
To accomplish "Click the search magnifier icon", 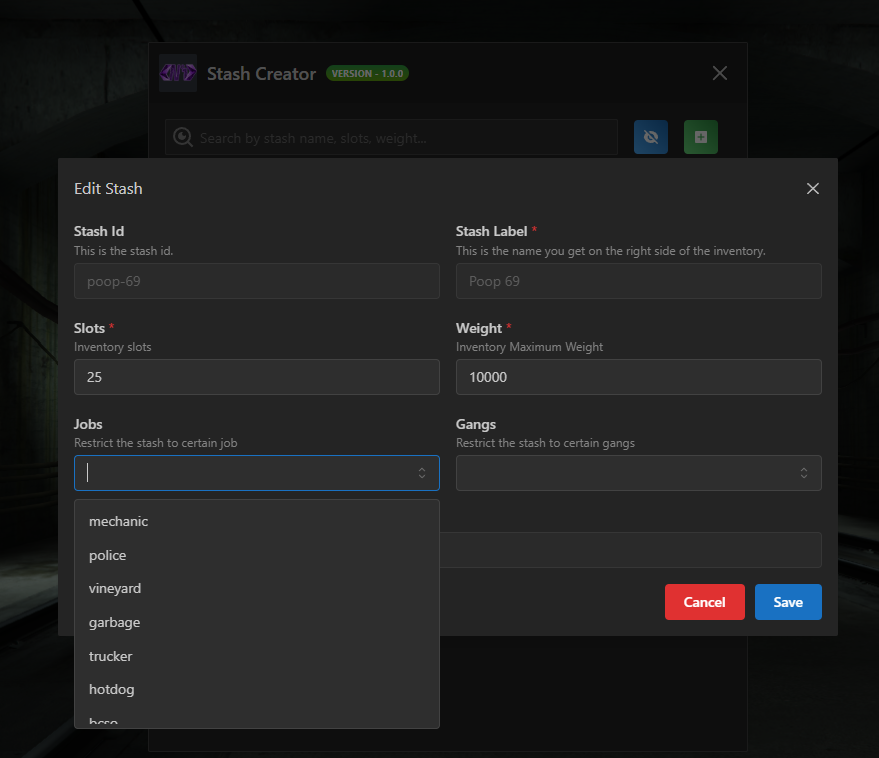I will click(x=183, y=137).
